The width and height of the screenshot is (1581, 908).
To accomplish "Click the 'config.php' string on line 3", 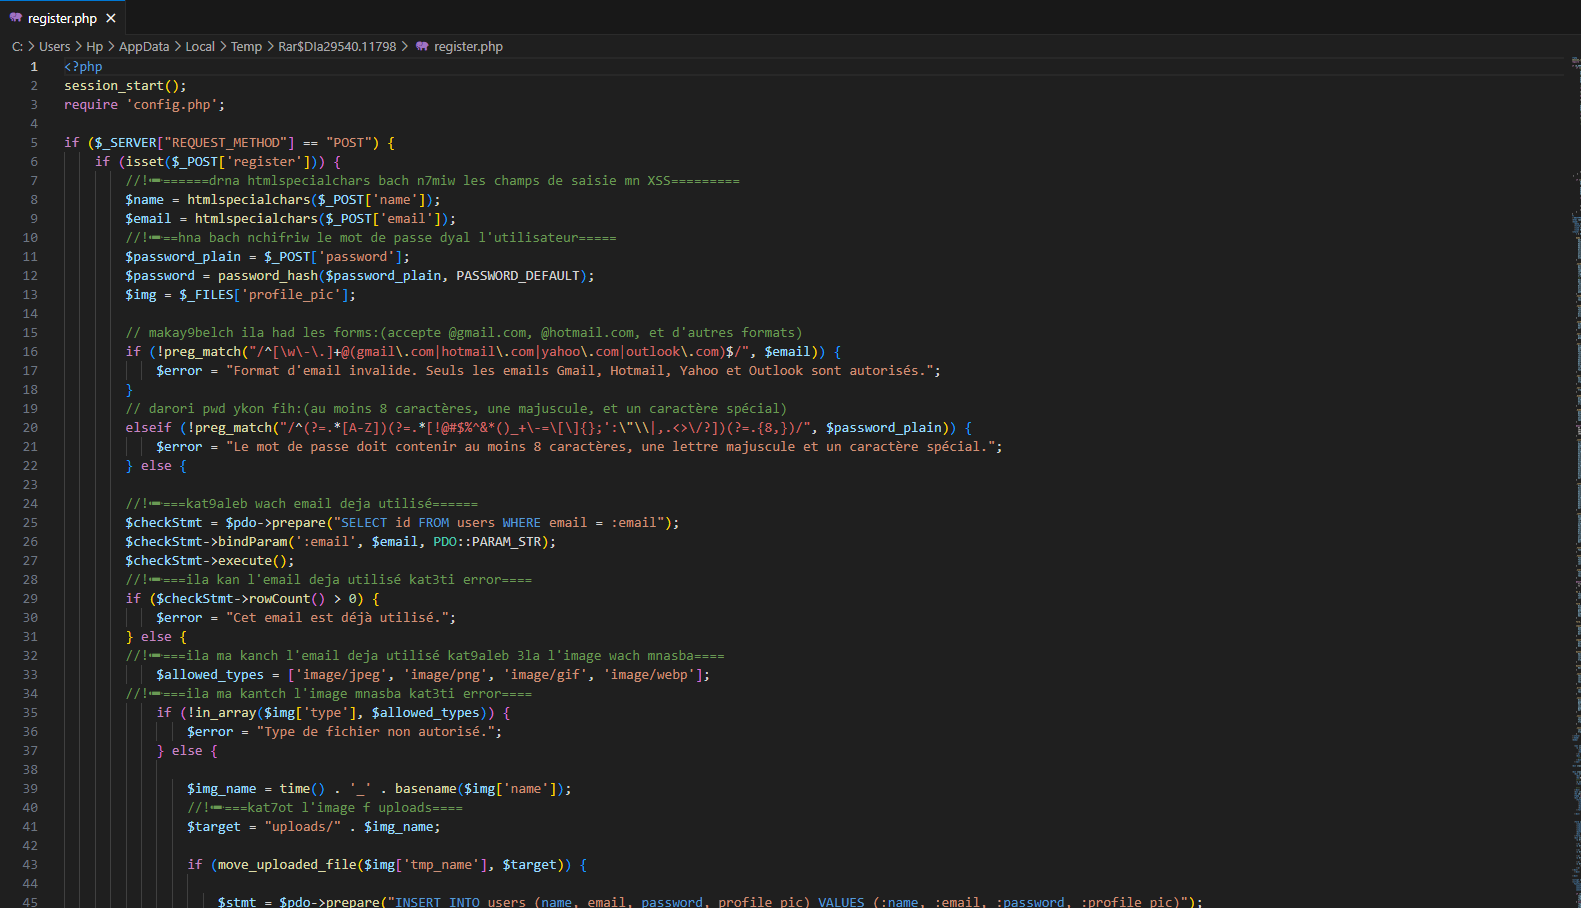I will 171,105.
